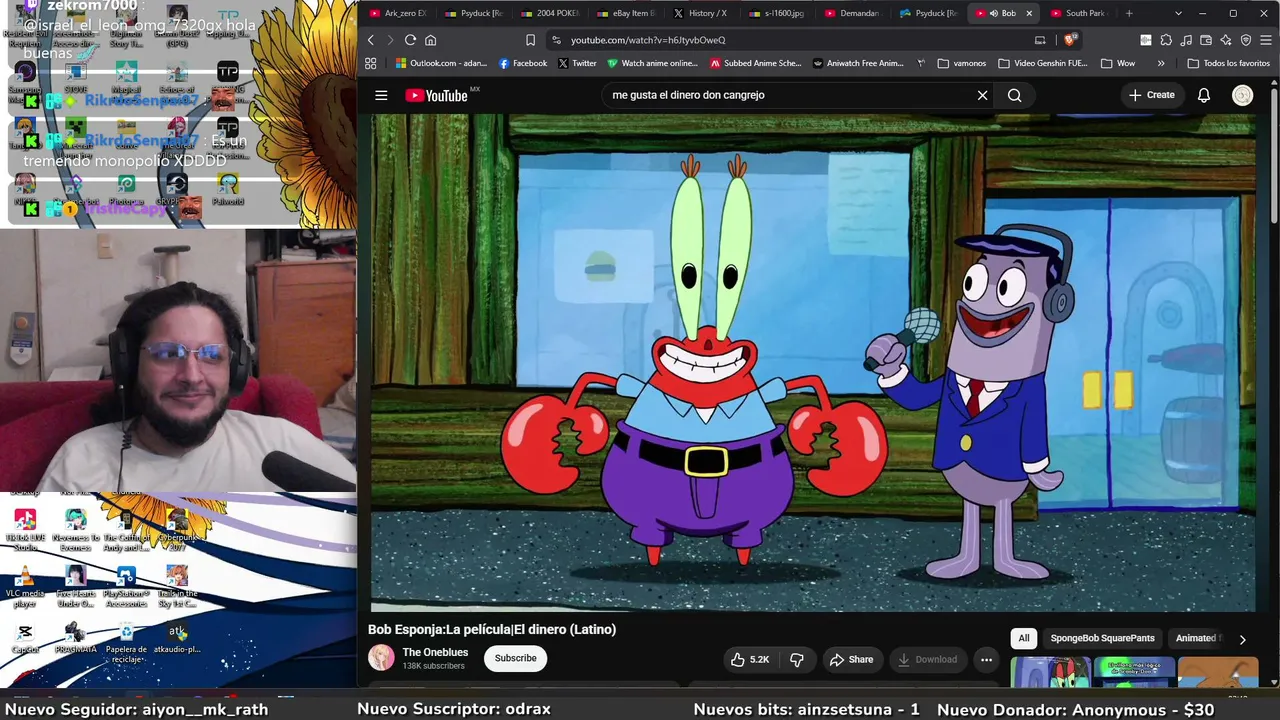Show hidden bookmarks with the chevron
The height and width of the screenshot is (720, 1280).
point(1161,63)
